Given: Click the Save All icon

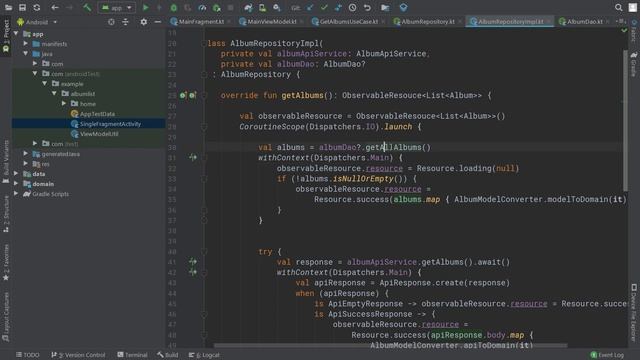Looking at the screenshot, I should click(22, 7).
